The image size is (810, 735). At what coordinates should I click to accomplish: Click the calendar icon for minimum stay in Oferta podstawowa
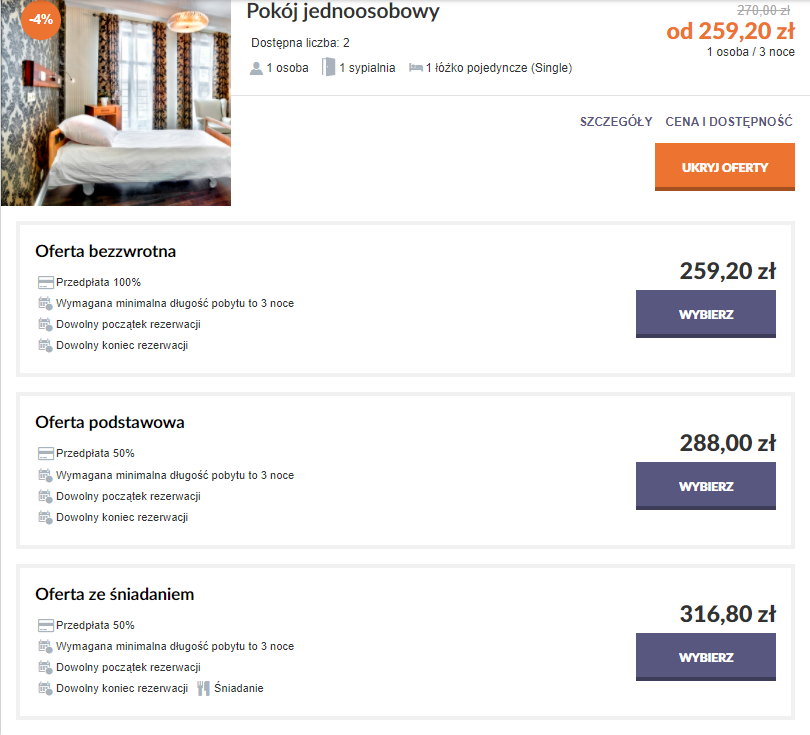pyautogui.click(x=45, y=475)
